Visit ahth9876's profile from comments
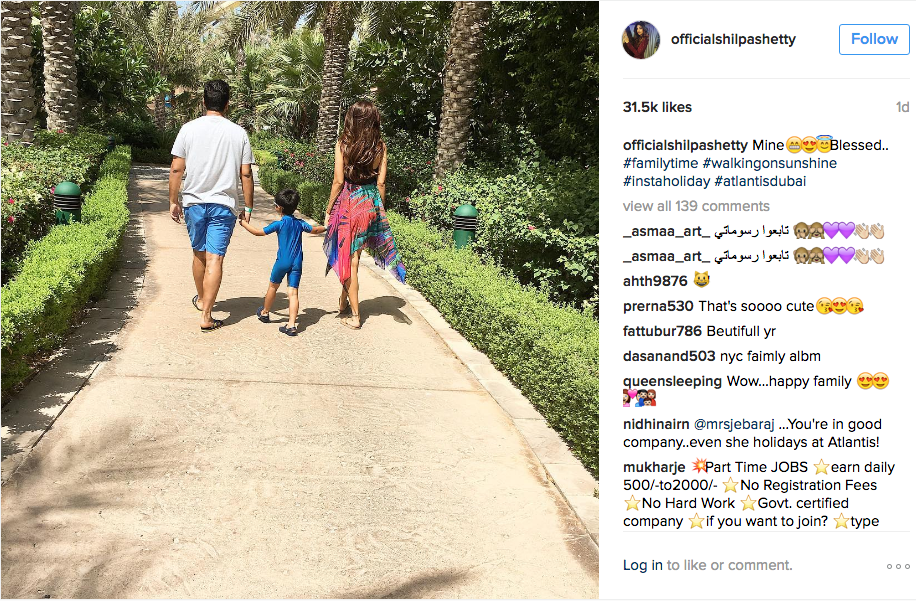916x601 pixels. 655,281
